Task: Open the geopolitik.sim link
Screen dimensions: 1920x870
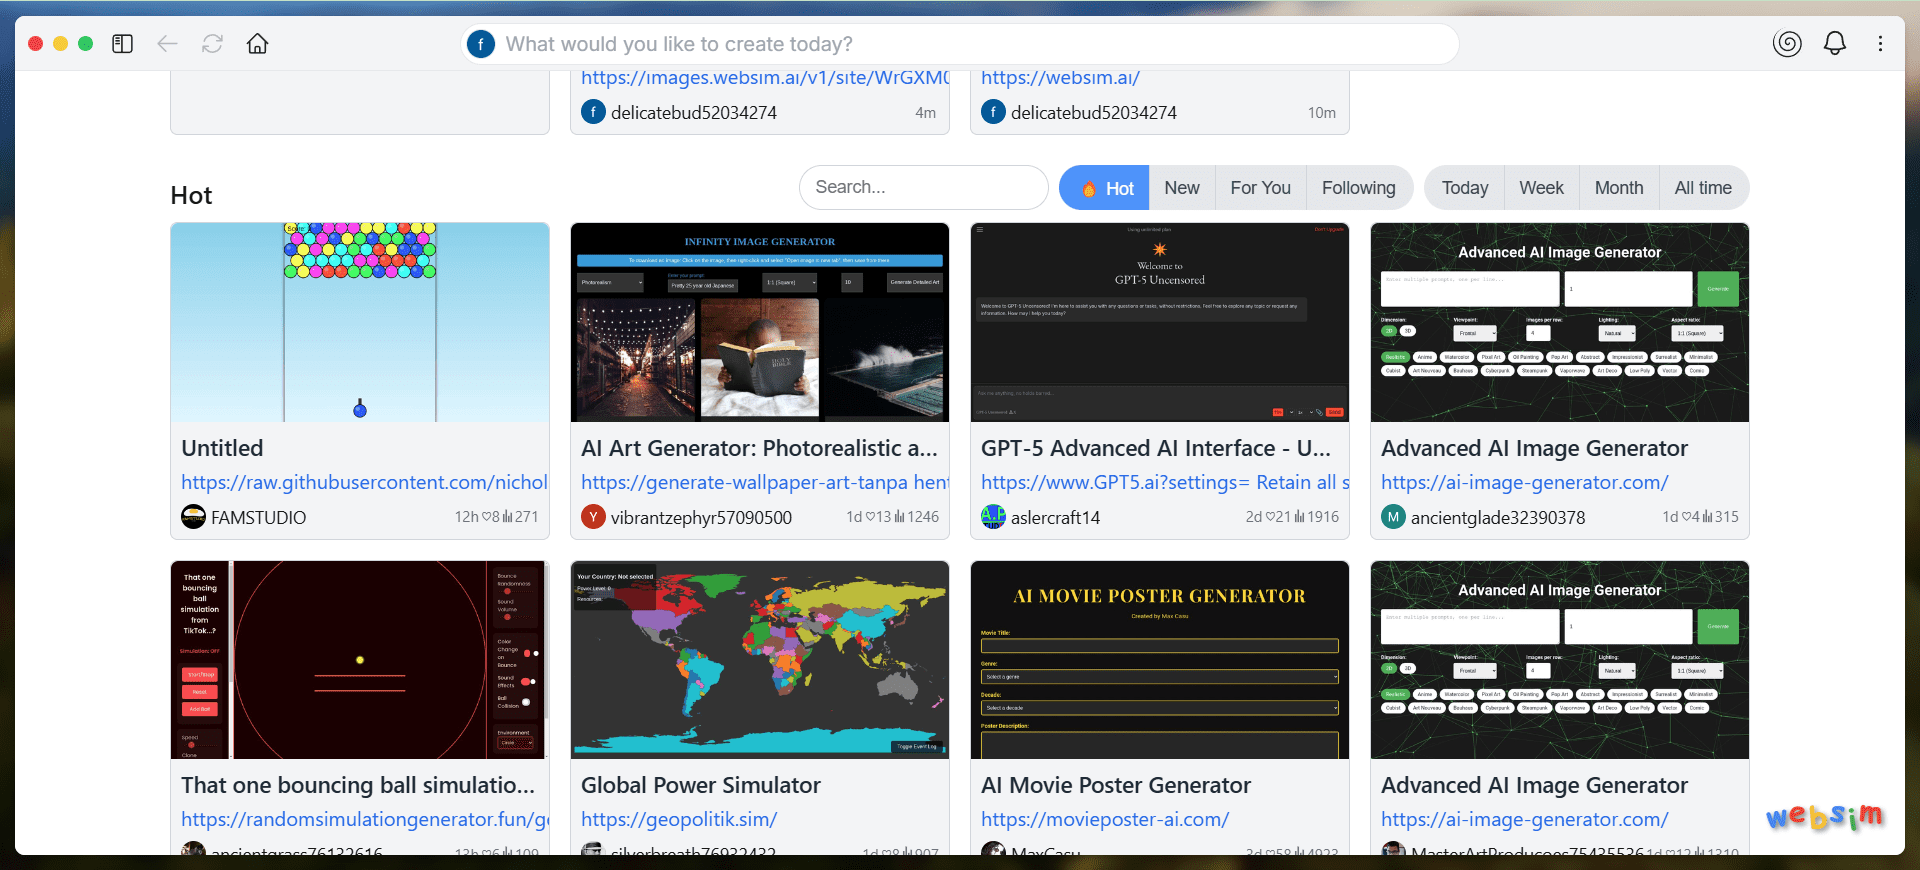Action: coord(679,819)
